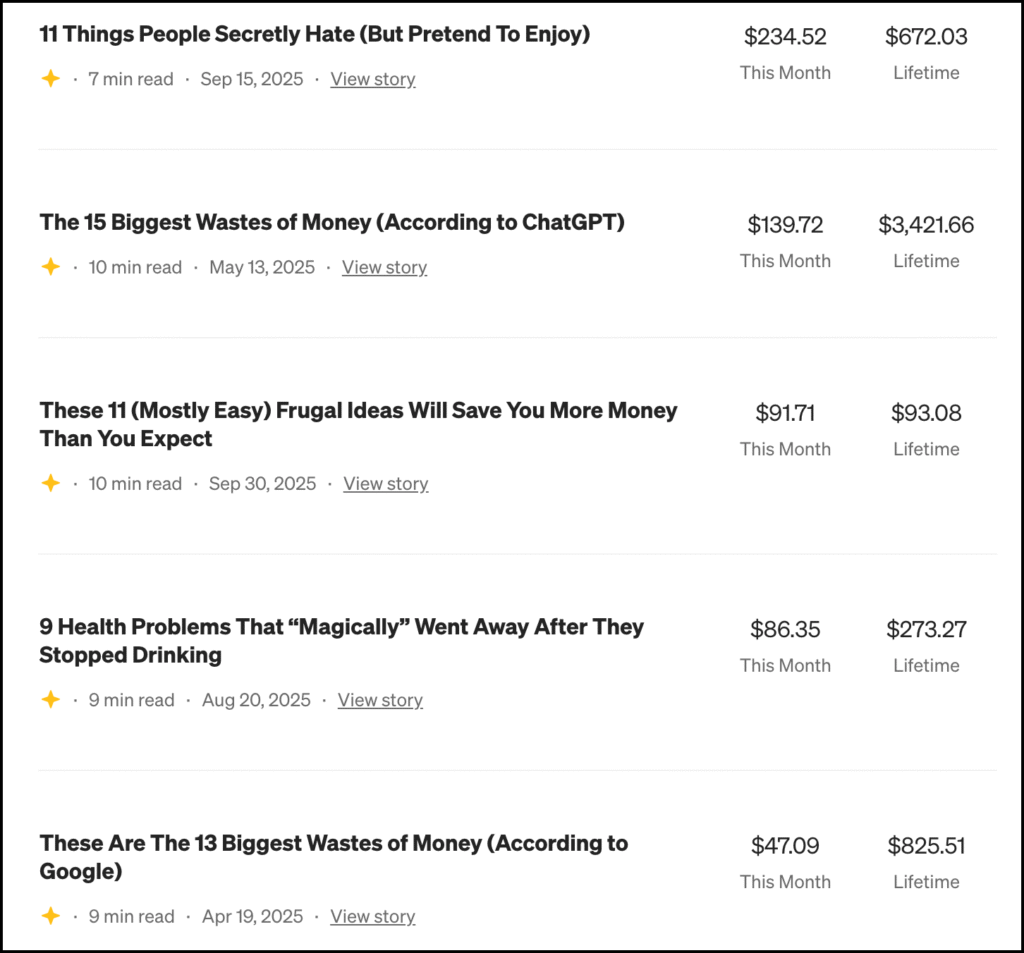Follow View story link dated Sep 30, 2025
Viewport: 1024px width, 953px height.
385,483
